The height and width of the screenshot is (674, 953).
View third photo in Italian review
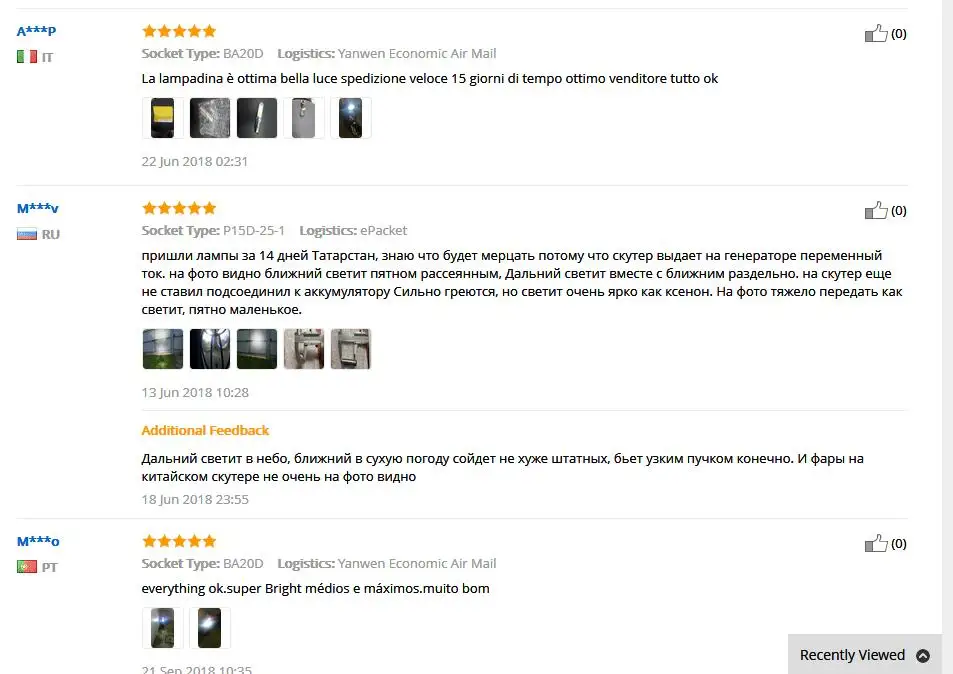256,118
